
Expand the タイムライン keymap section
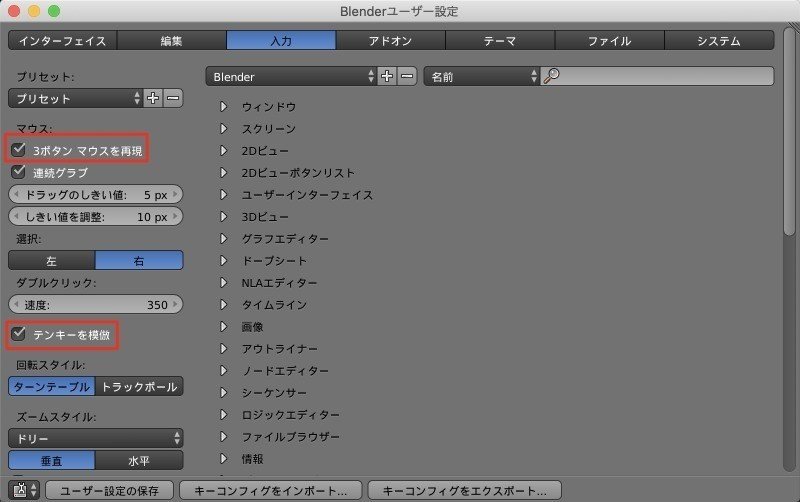click(223, 305)
